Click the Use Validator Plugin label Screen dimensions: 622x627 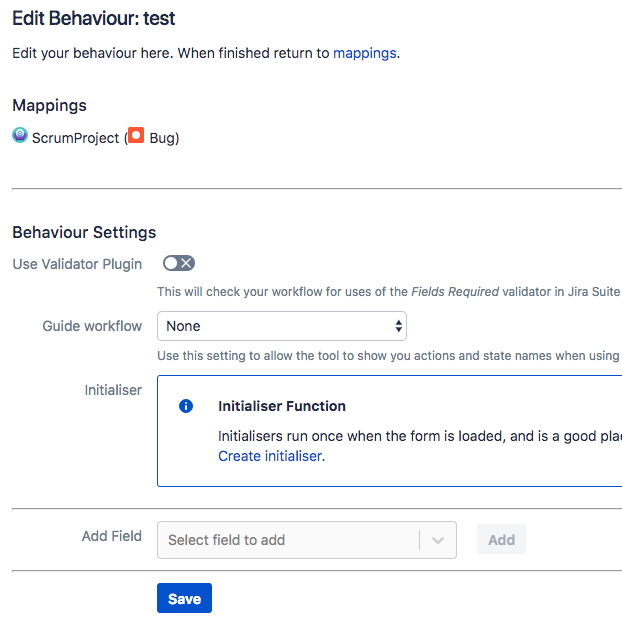77,264
